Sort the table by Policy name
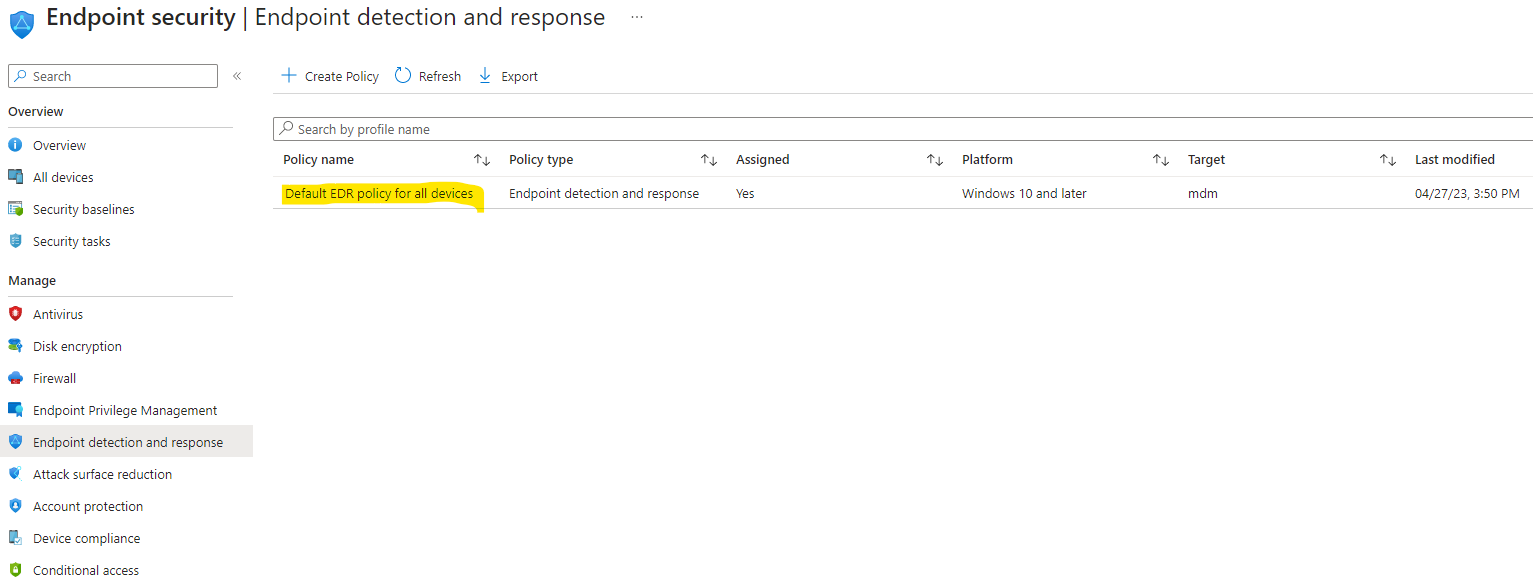The width and height of the screenshot is (1533, 581). coord(482,160)
